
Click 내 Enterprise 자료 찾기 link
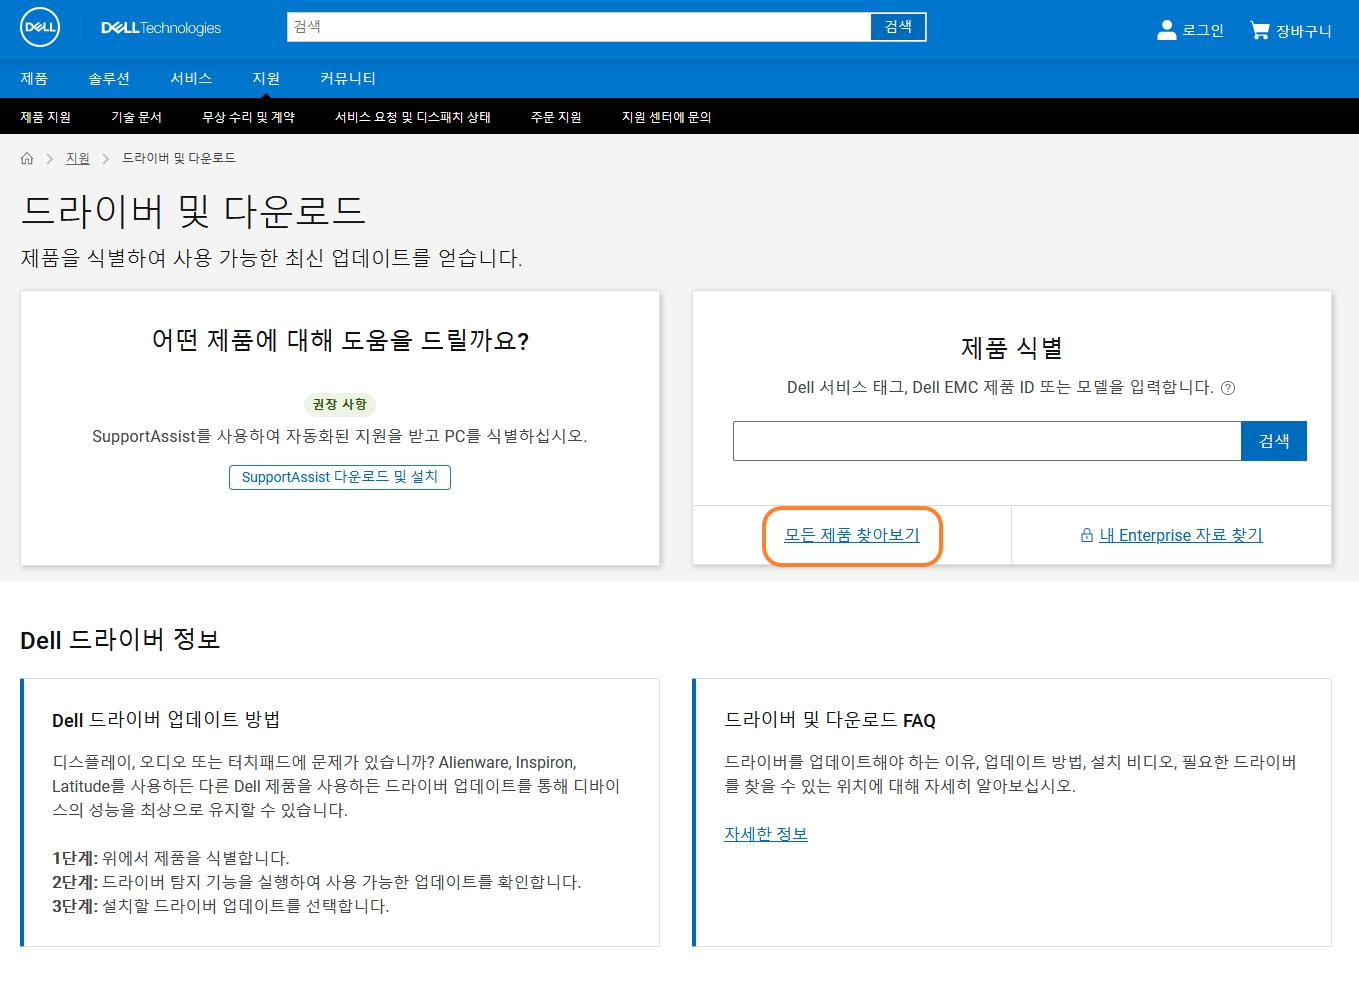pyautogui.click(x=1181, y=535)
